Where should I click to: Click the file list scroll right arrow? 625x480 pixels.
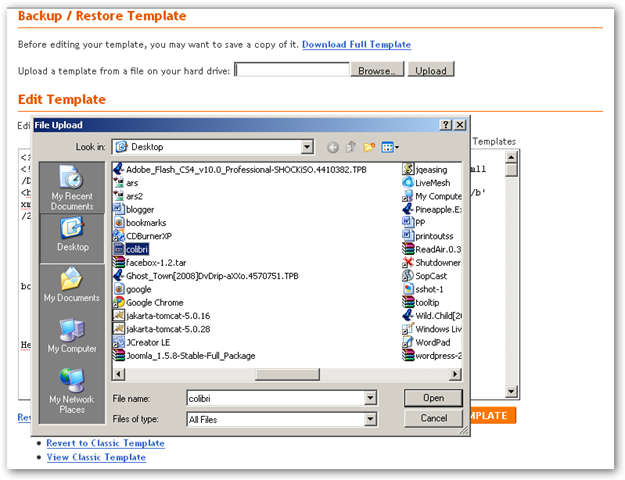[455, 374]
